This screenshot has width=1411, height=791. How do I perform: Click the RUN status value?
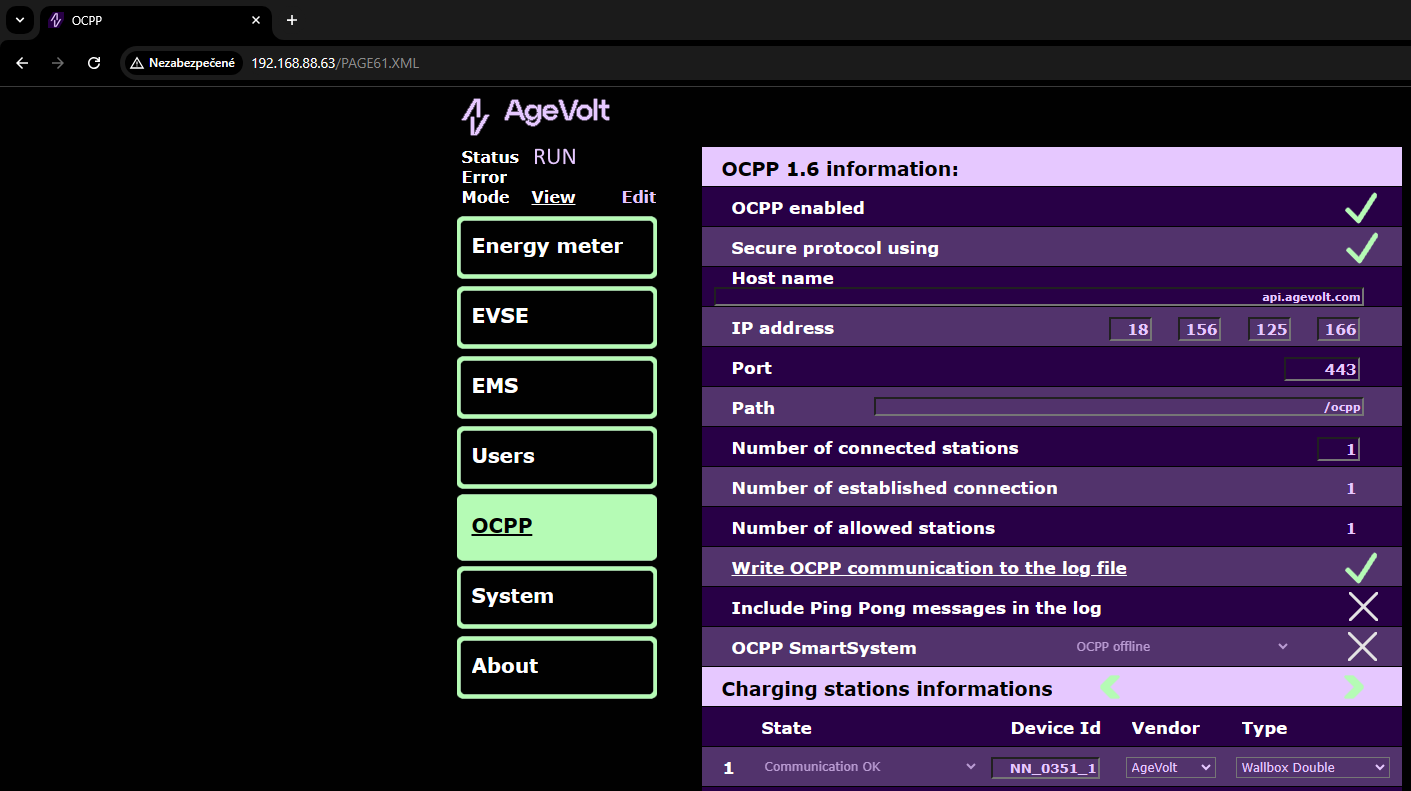click(x=555, y=157)
